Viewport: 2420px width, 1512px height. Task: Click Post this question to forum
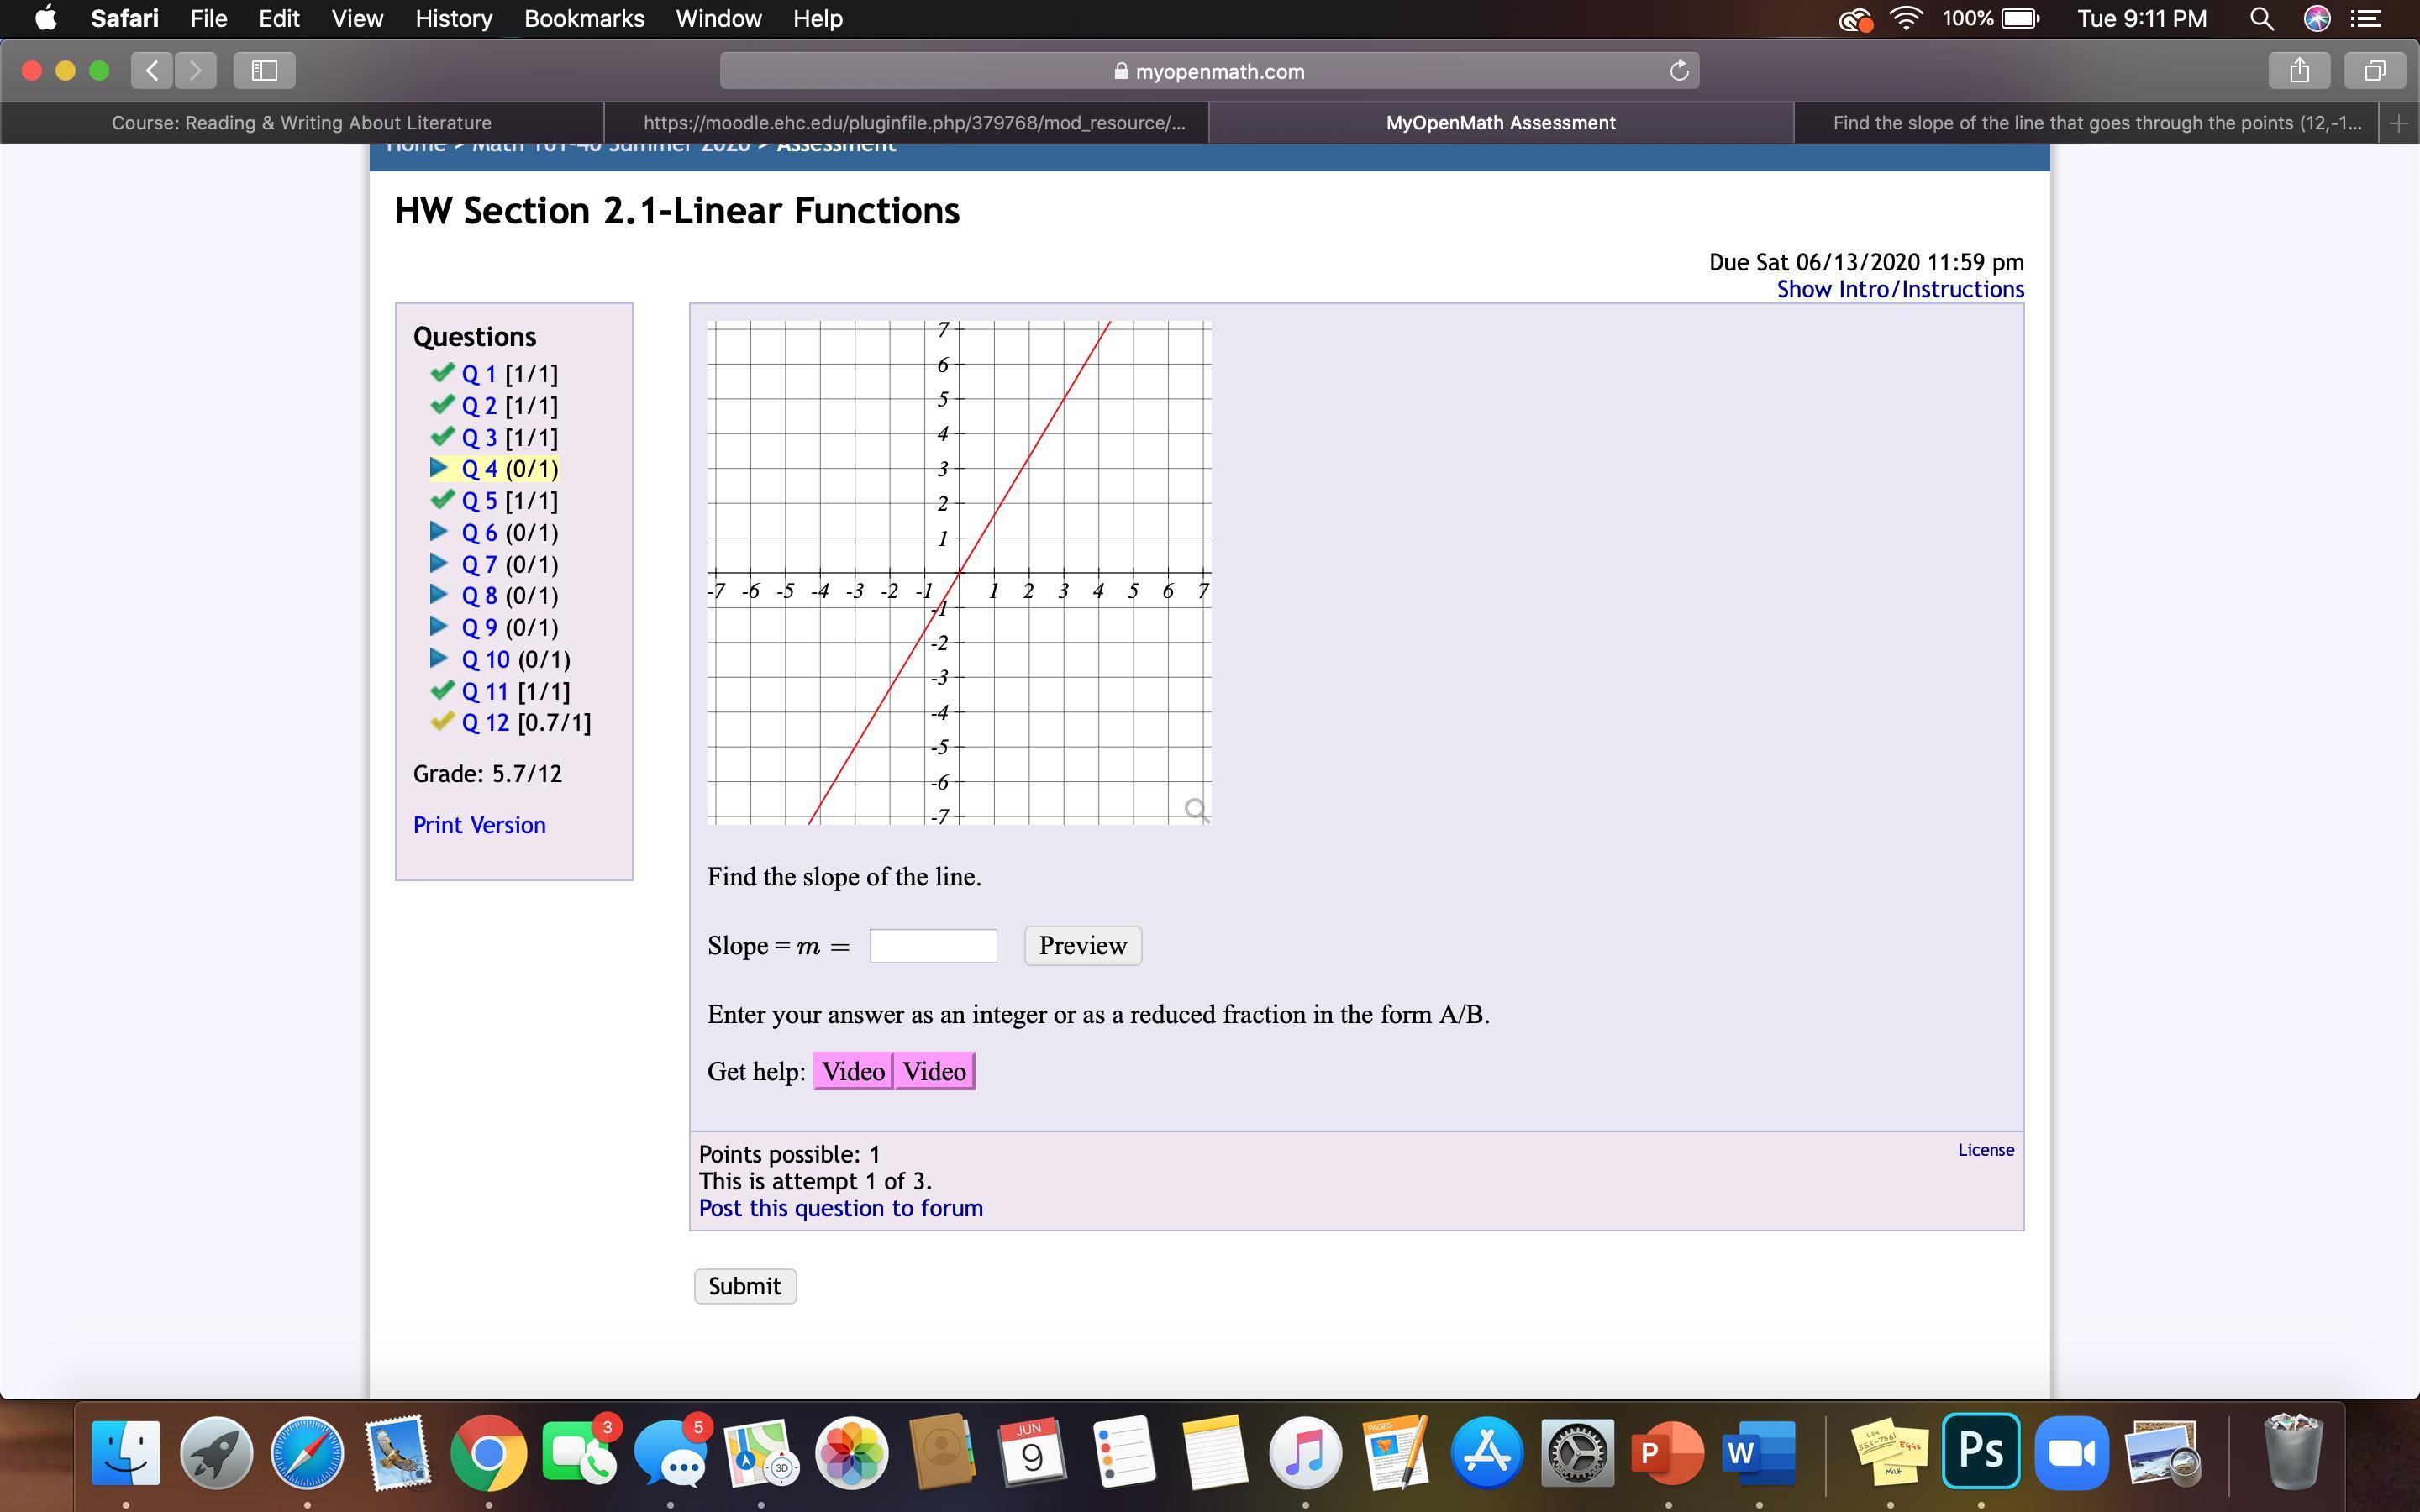(x=840, y=1208)
